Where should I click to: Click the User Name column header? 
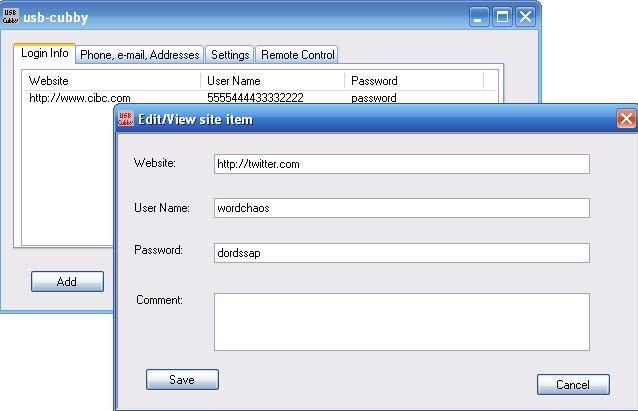coord(272,81)
